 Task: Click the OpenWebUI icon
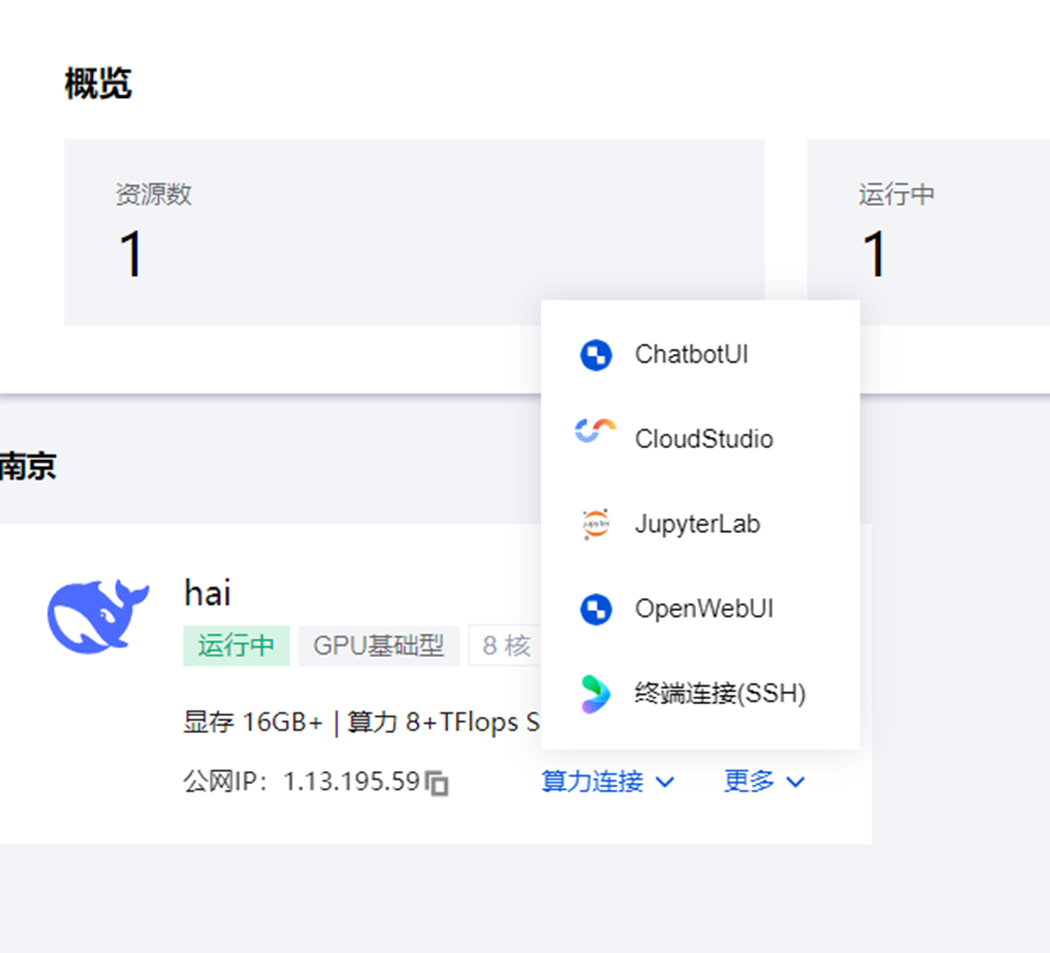[594, 608]
